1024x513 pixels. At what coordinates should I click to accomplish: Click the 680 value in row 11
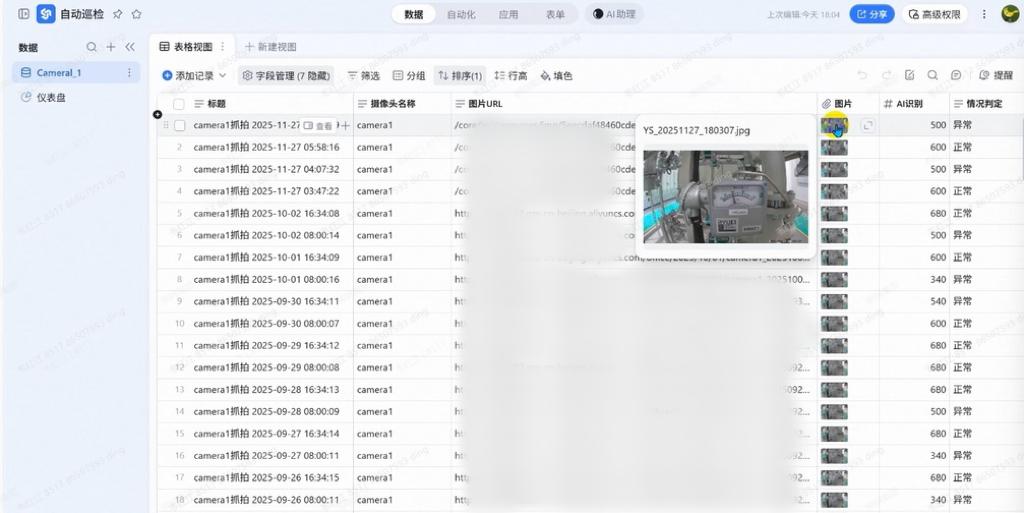coord(938,345)
